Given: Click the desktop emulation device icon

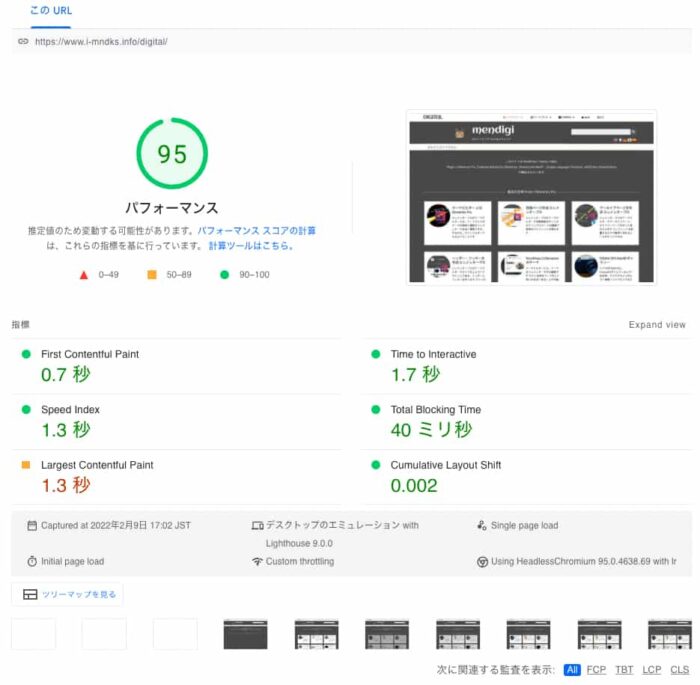Looking at the screenshot, I should tap(258, 526).
